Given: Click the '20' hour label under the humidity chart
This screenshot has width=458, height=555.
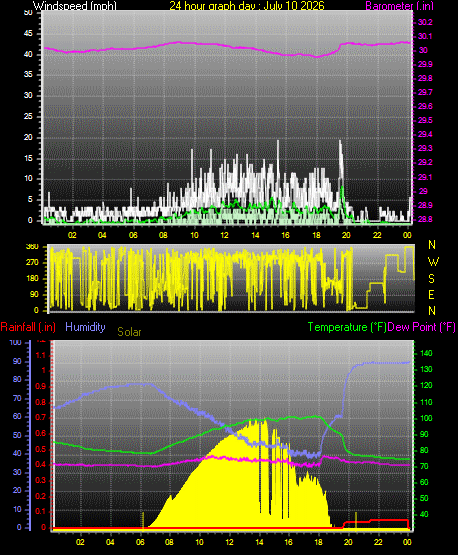Looking at the screenshot, I should (x=348, y=542).
